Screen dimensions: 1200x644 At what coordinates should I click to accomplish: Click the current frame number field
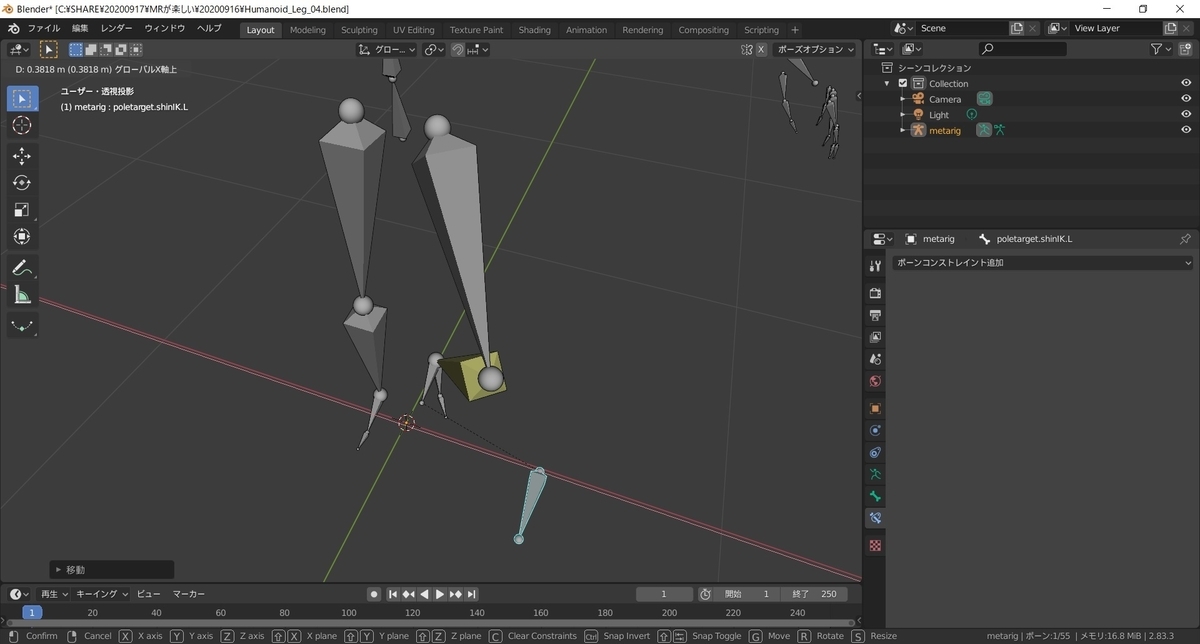click(663, 594)
